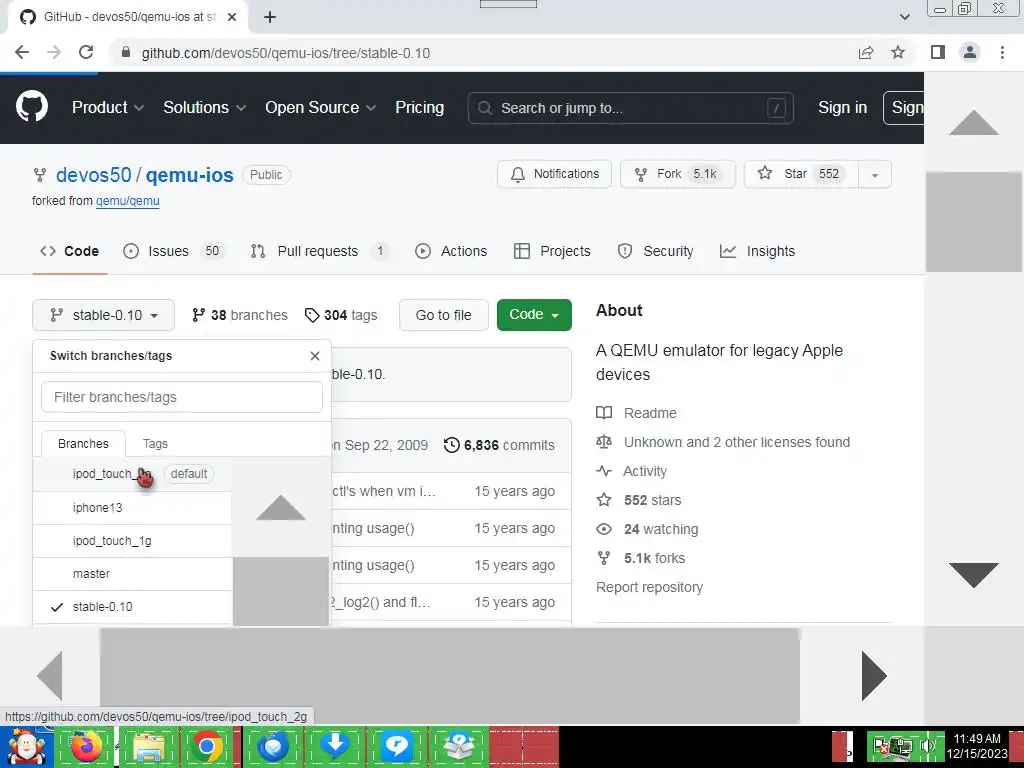The width and height of the screenshot is (1024, 768).
Task: Open the 552 stars link
Action: point(639,500)
